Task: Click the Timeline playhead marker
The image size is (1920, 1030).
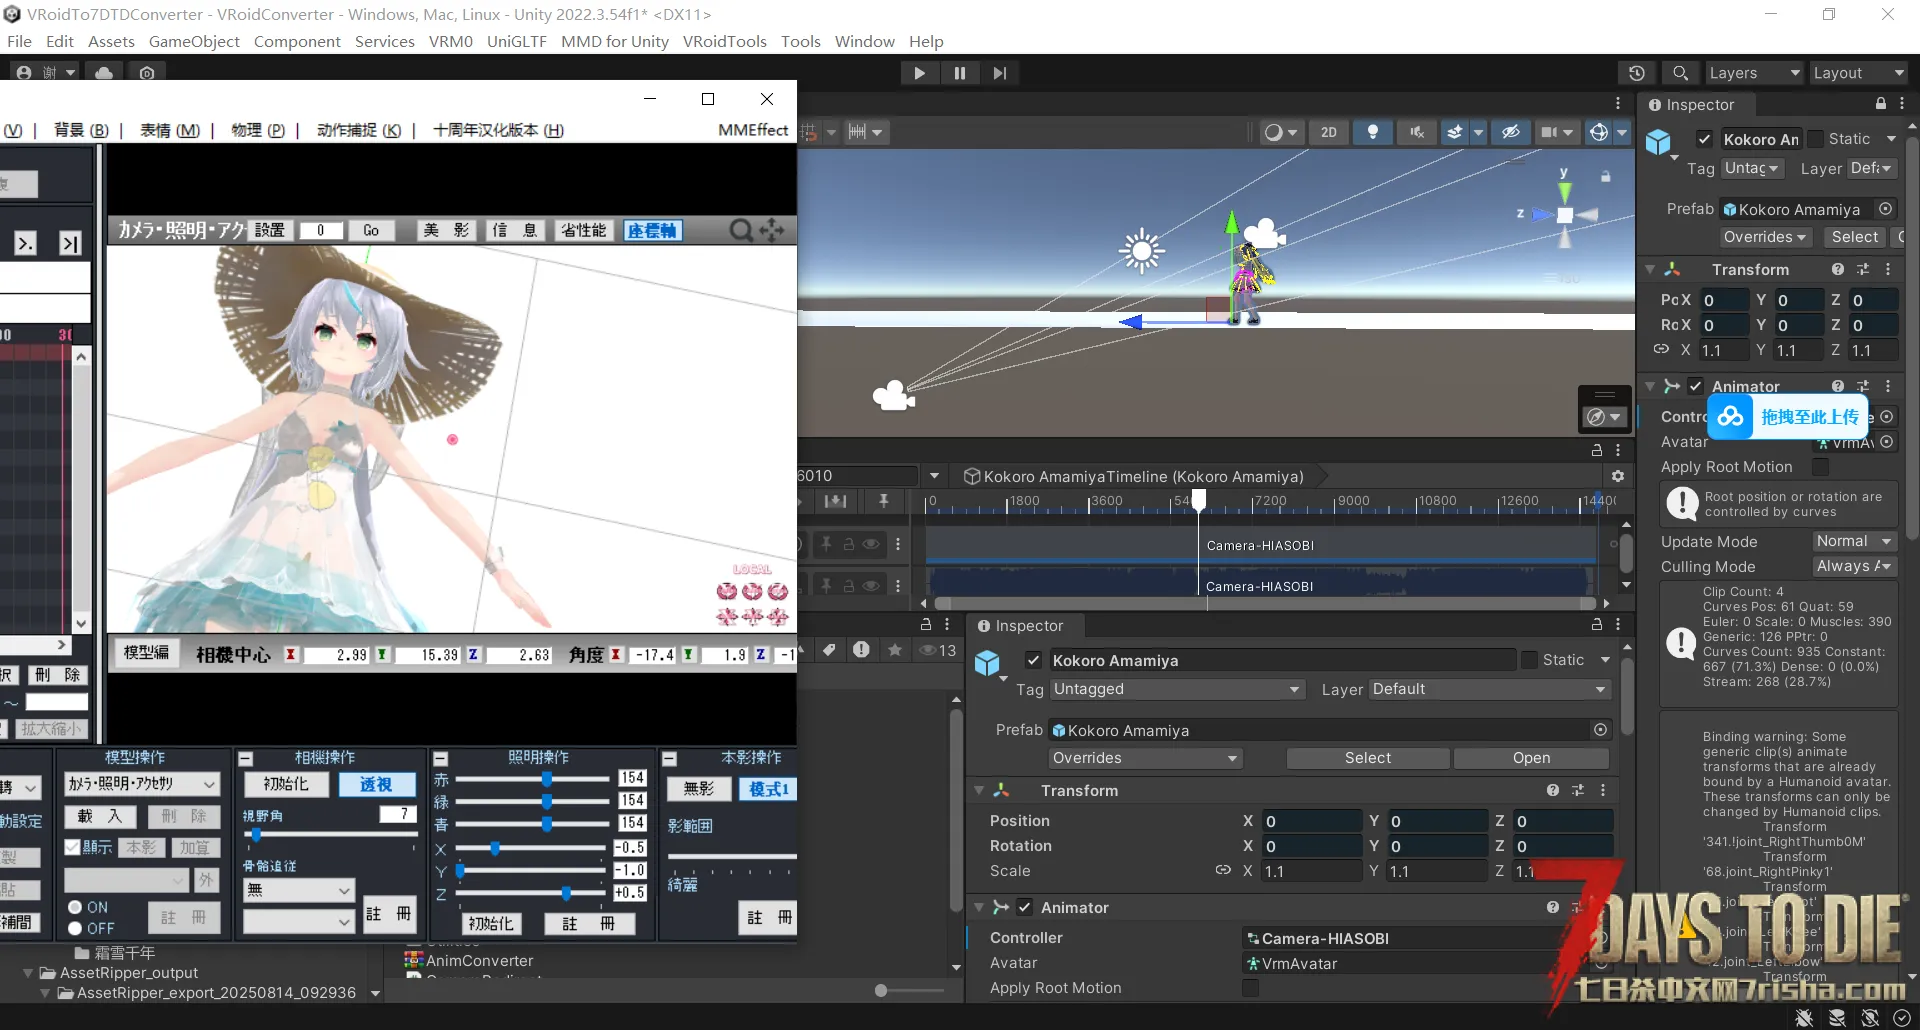Action: tap(1199, 499)
